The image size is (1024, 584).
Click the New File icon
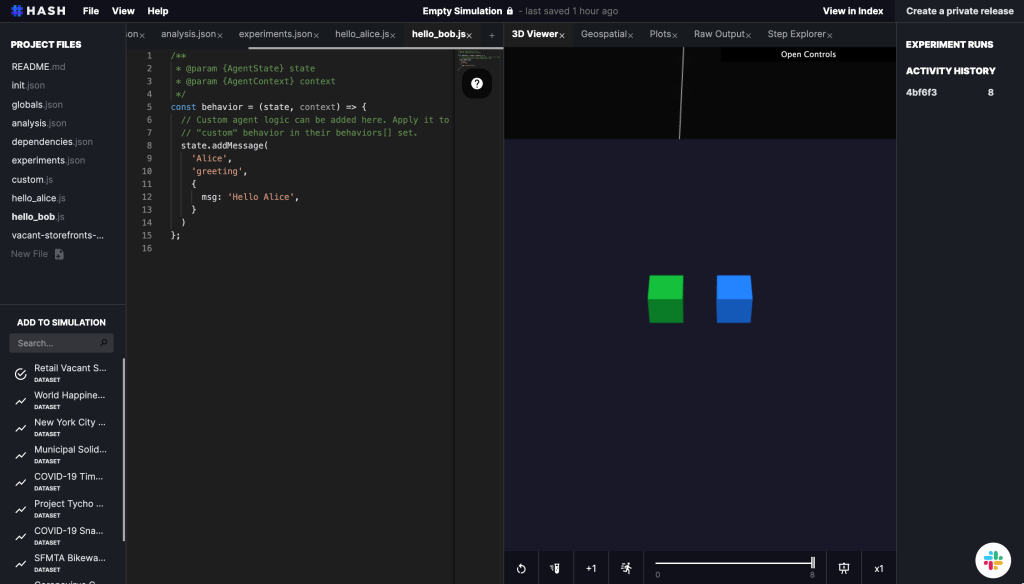coord(59,254)
